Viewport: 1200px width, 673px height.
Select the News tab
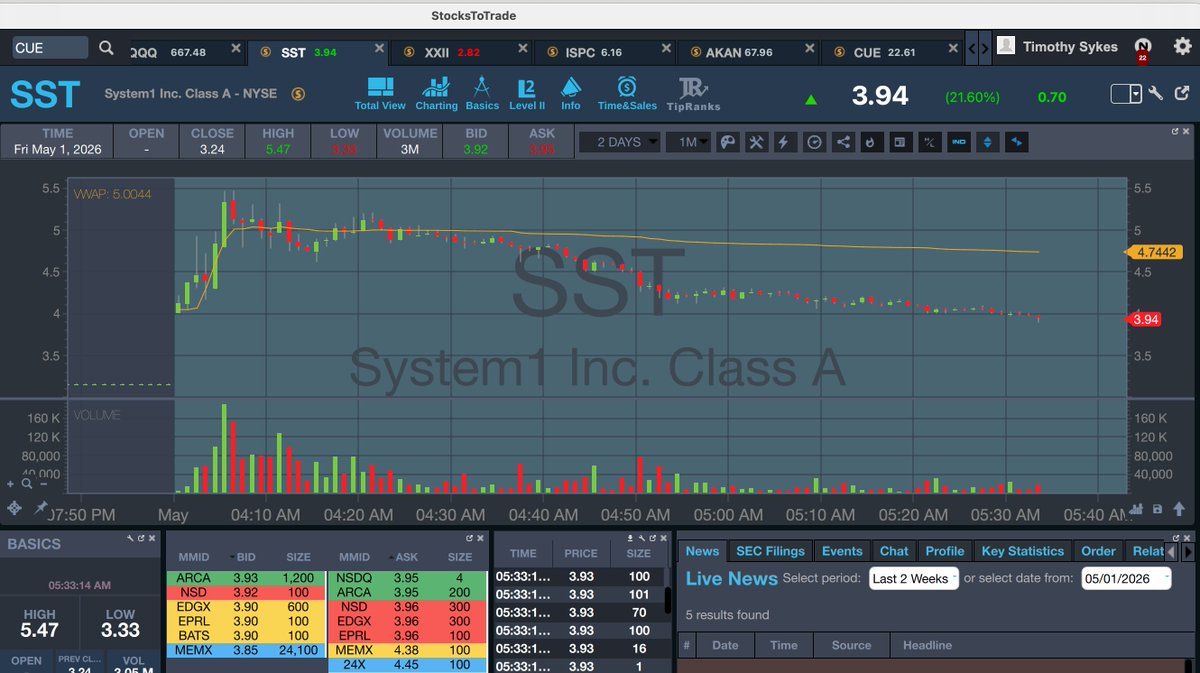702,551
